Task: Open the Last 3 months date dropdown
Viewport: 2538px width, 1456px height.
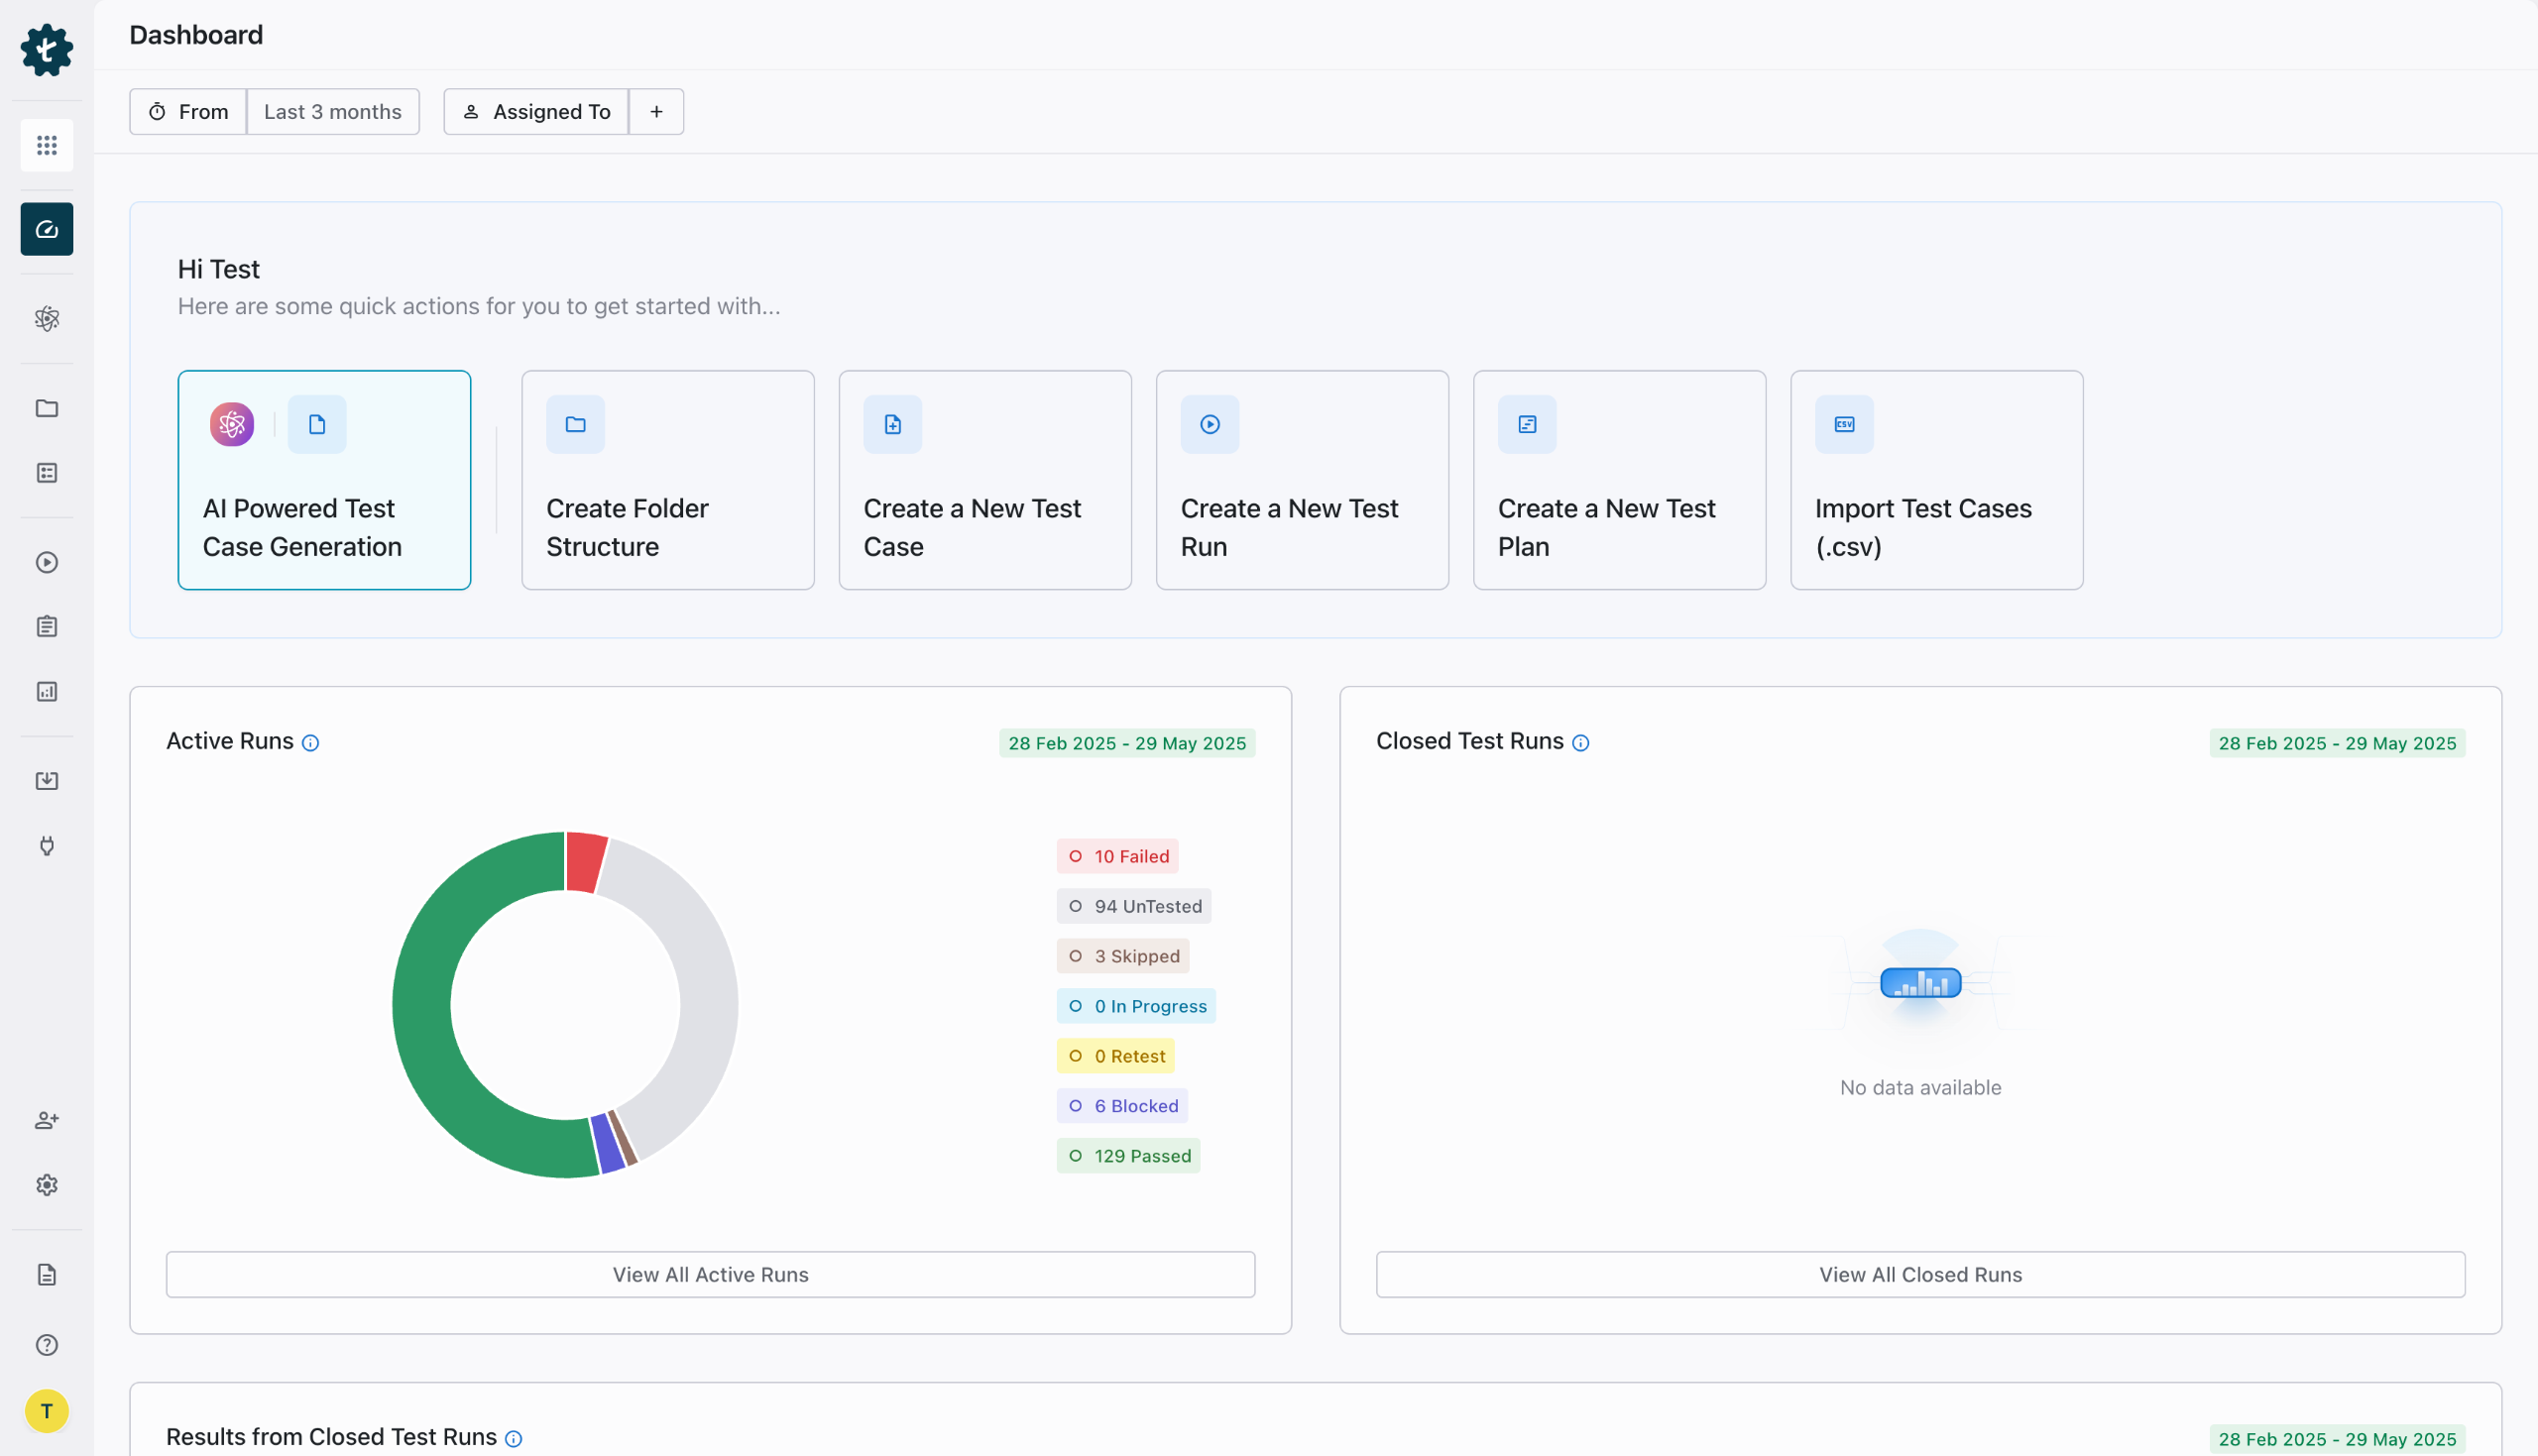Action: click(x=332, y=112)
